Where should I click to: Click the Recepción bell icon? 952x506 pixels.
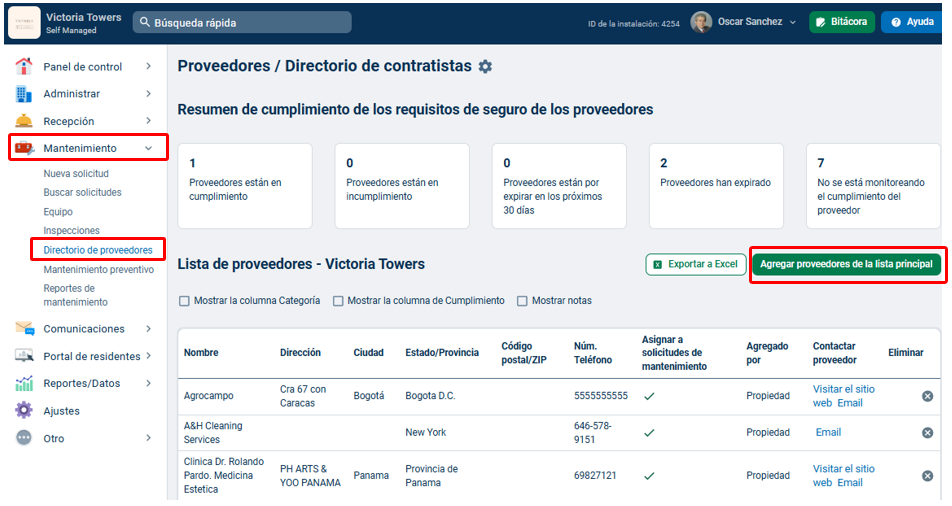point(24,121)
